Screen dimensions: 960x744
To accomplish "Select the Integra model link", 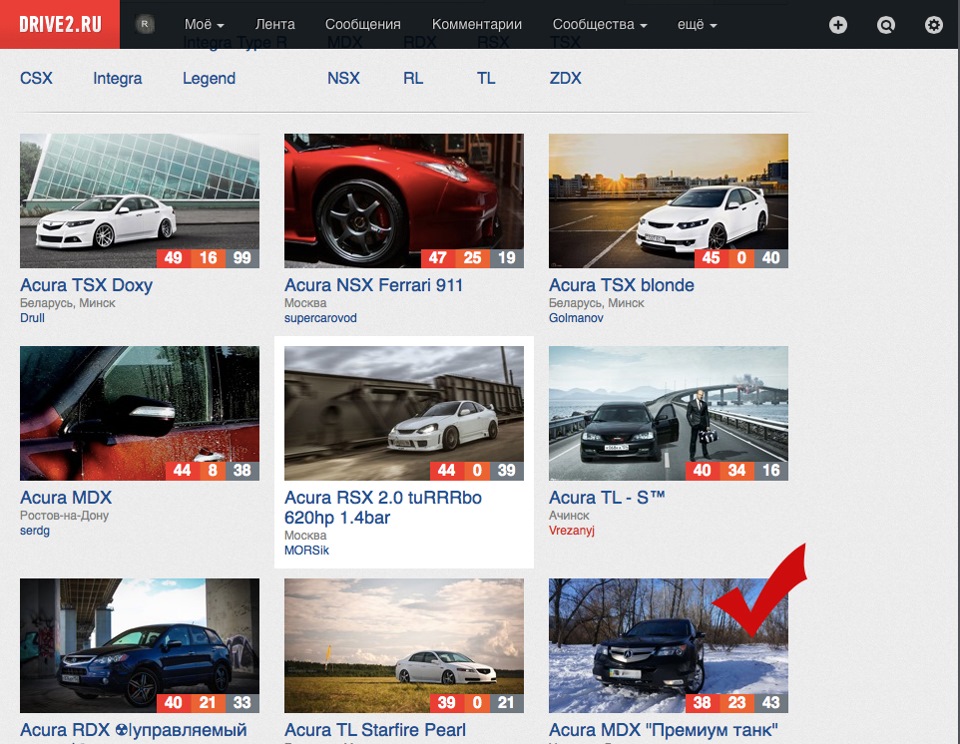I will pyautogui.click(x=118, y=78).
